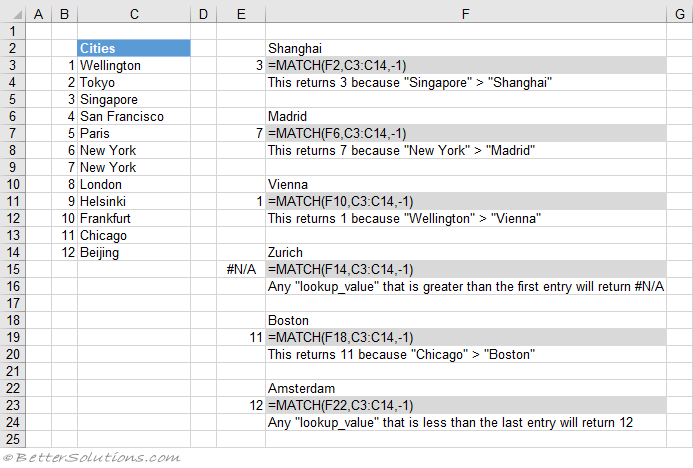
Task: Click the 'less than the last entry' note
Action: 450,423
